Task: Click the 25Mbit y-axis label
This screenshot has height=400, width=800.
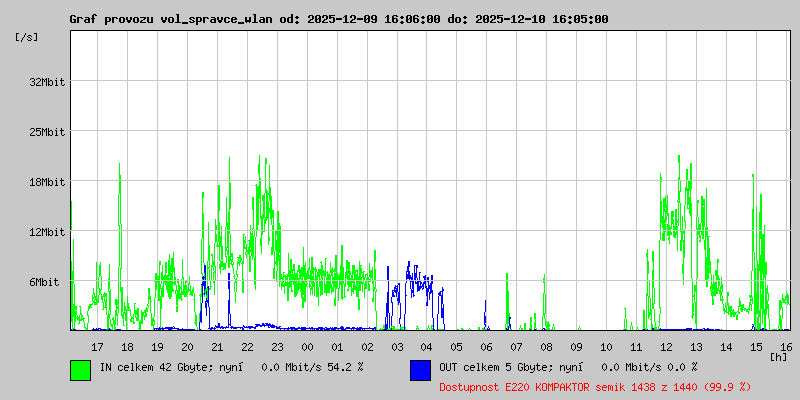Action: pos(47,132)
